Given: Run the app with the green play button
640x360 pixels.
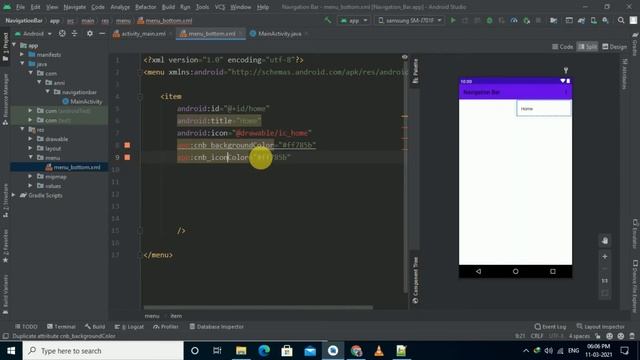Looking at the screenshot, I should pyautogui.click(x=453, y=20).
